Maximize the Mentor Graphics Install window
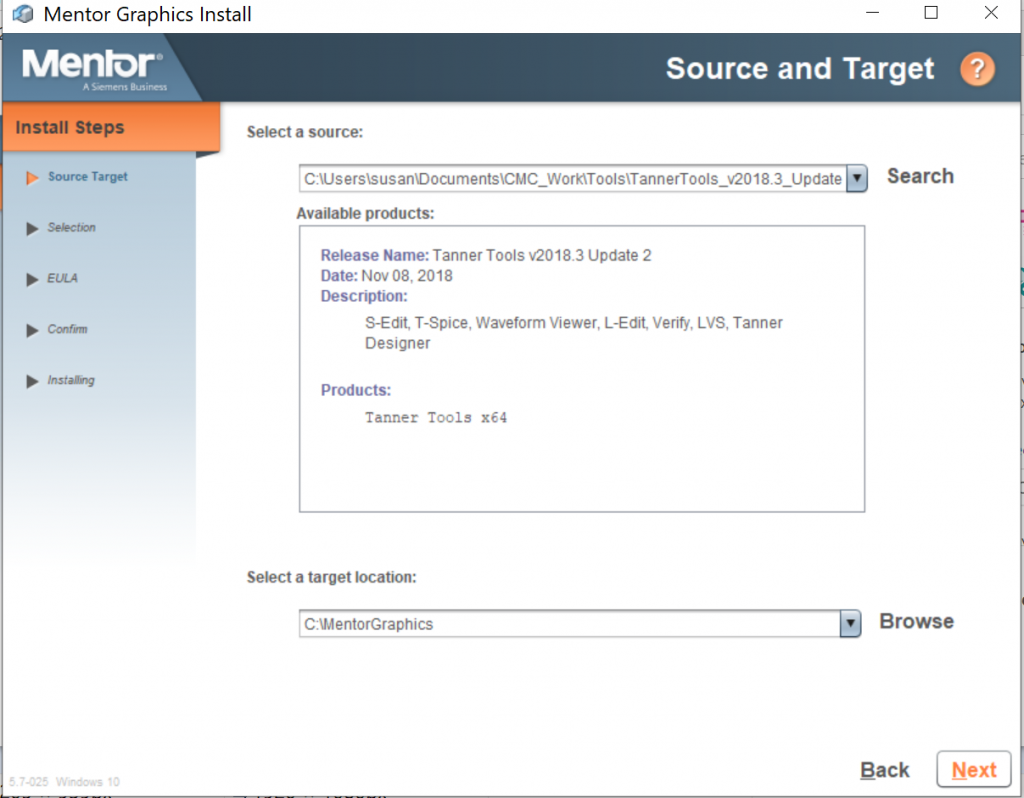This screenshot has width=1024, height=798. click(931, 13)
